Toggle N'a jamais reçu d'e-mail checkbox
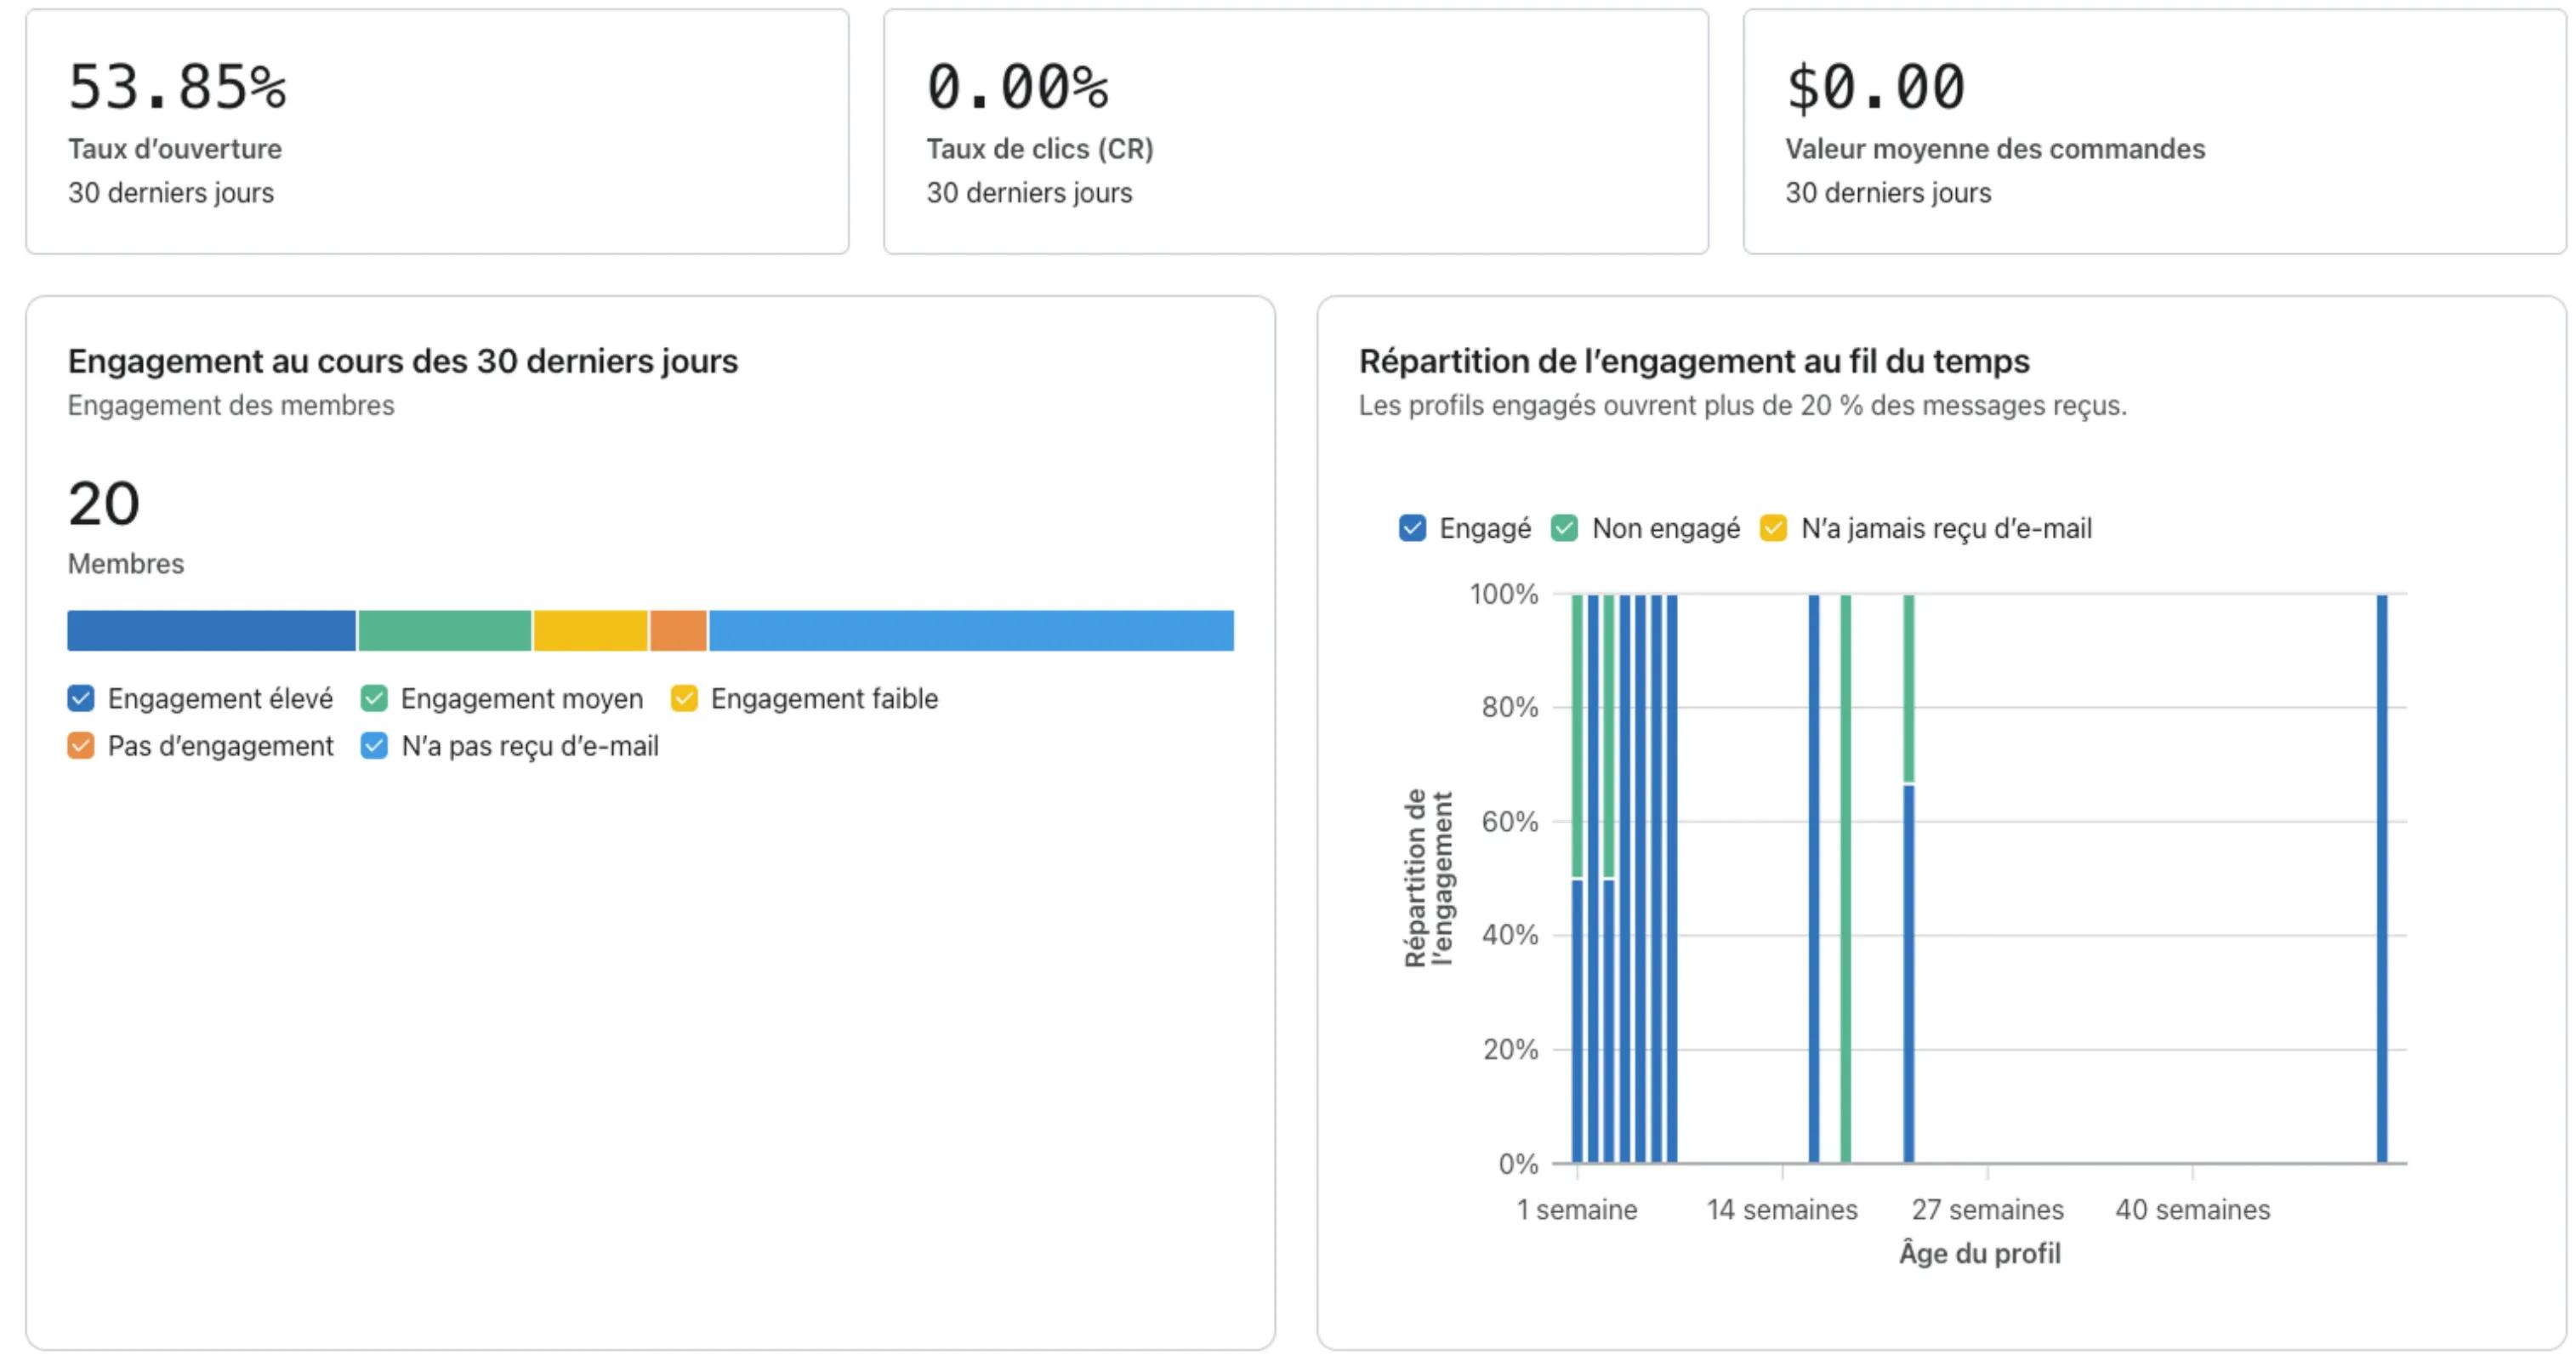The height and width of the screenshot is (1361, 2576). [x=1773, y=528]
